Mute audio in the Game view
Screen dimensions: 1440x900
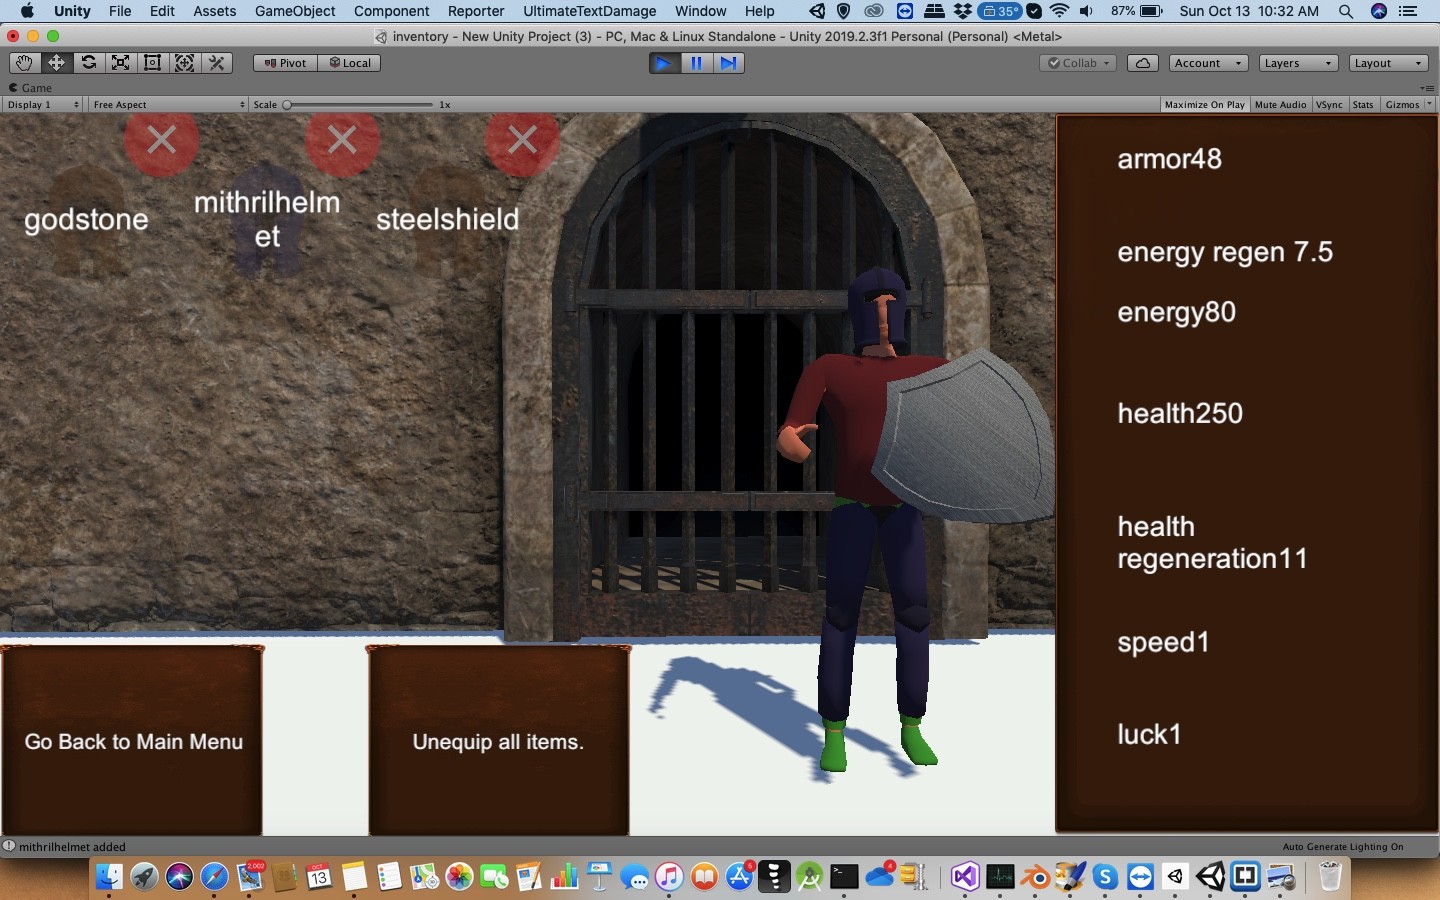1281,104
